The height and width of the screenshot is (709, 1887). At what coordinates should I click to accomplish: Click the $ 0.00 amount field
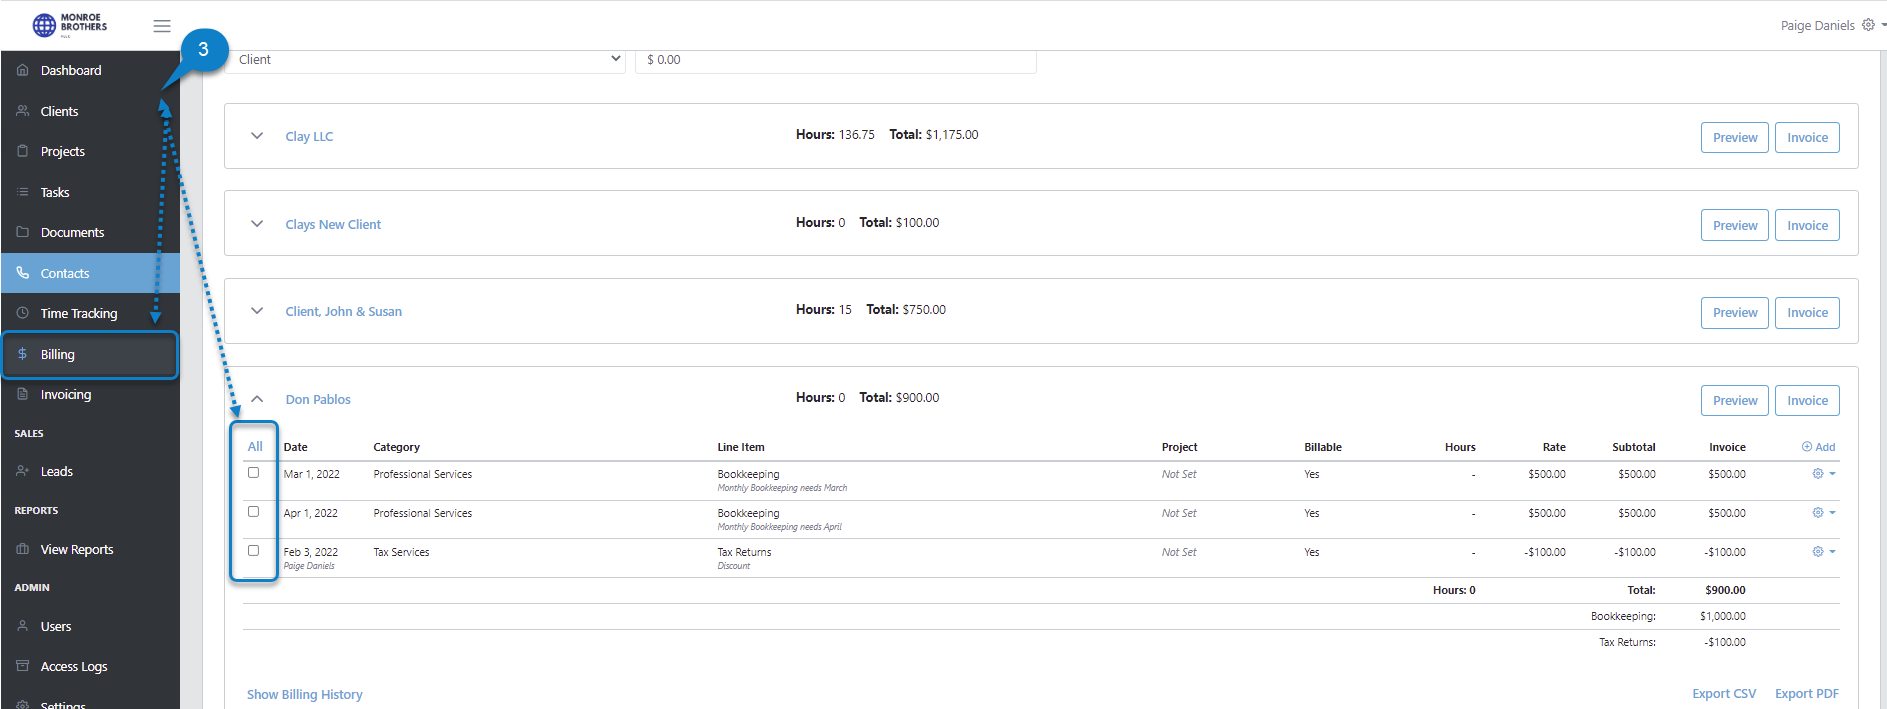pos(836,60)
